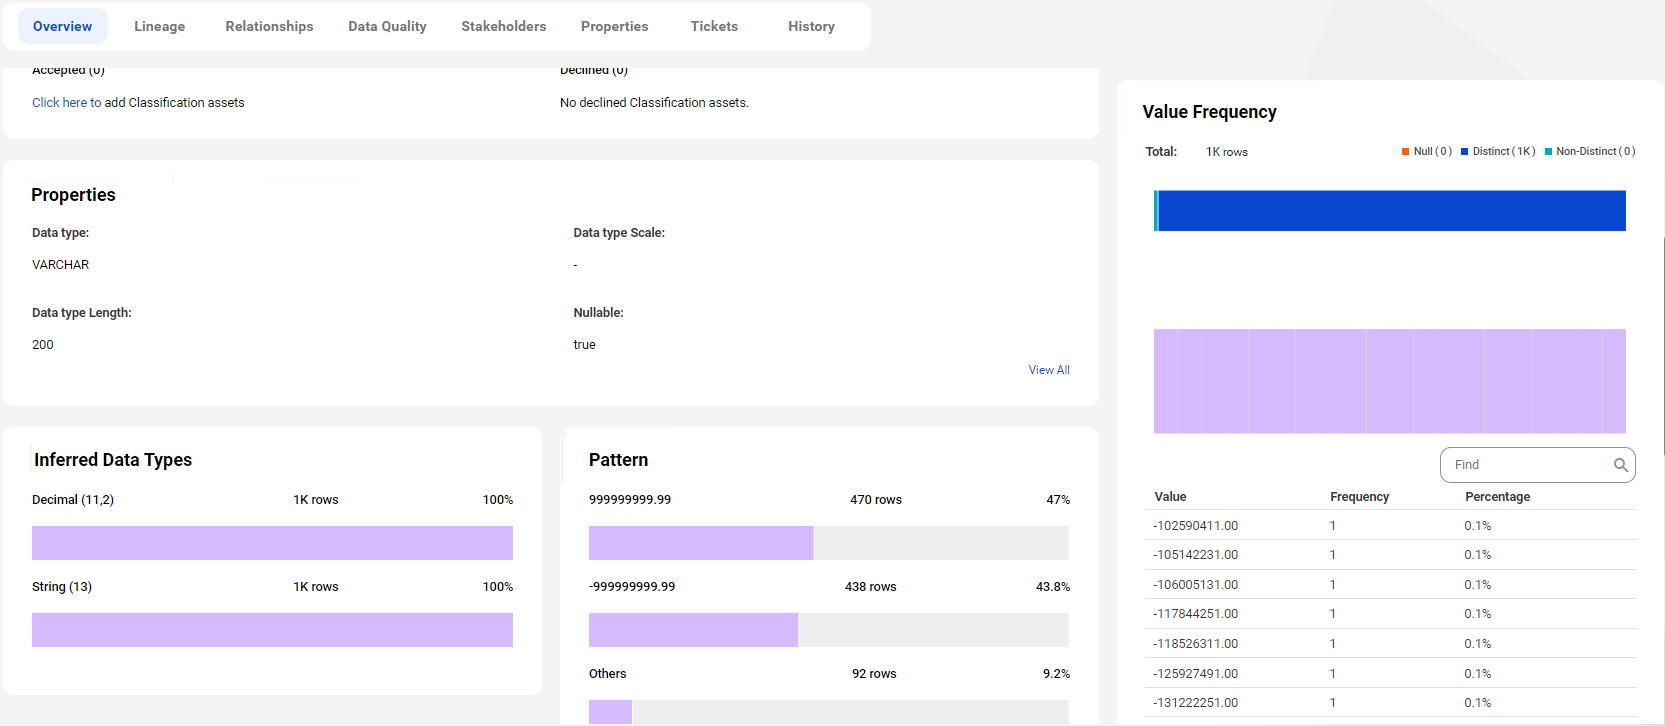Click the Inferred Data Types heading
Image resolution: width=1665 pixels, height=726 pixels.
pyautogui.click(x=113, y=460)
